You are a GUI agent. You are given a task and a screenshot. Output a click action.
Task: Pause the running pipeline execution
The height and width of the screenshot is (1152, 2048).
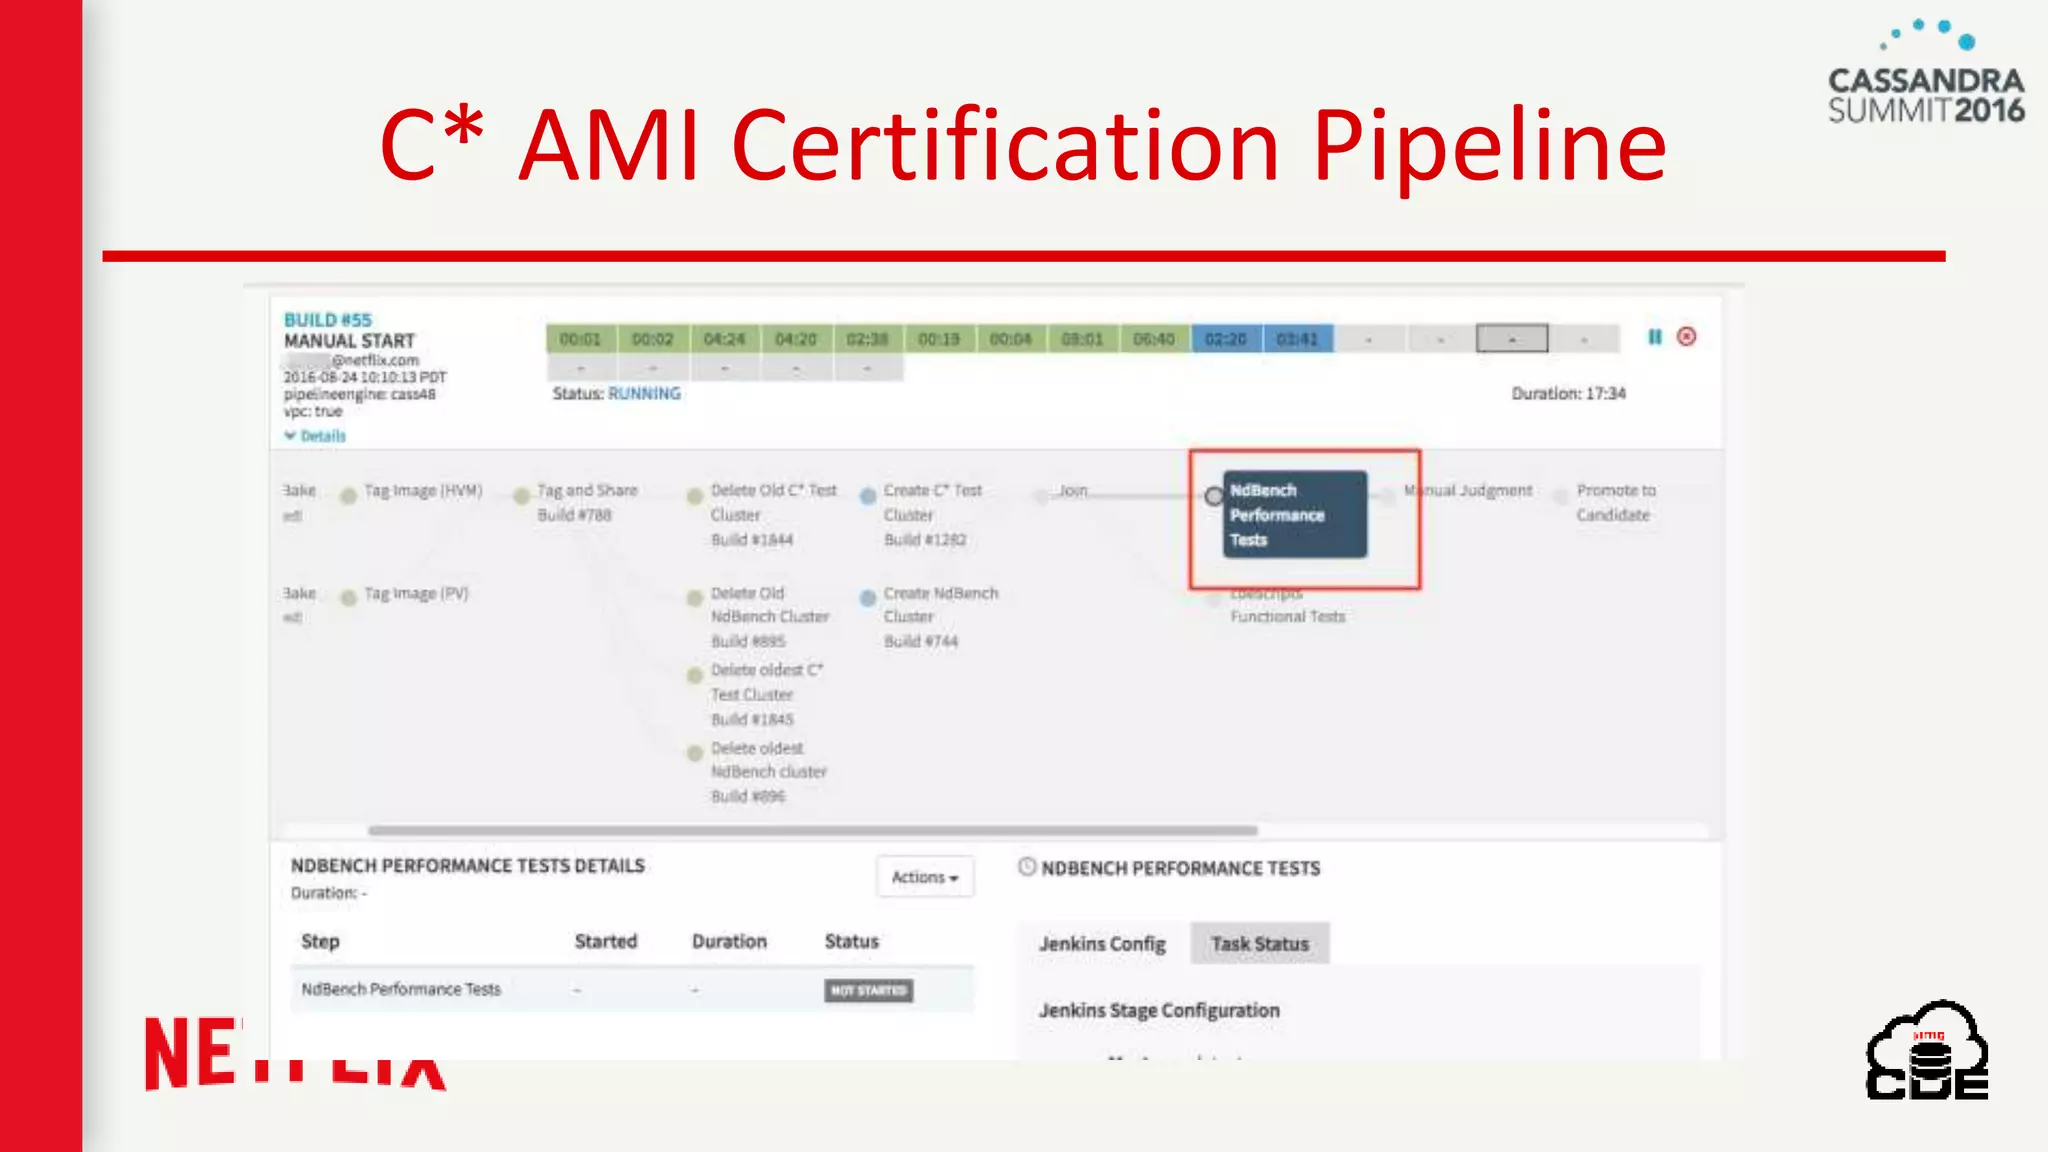[1655, 337]
